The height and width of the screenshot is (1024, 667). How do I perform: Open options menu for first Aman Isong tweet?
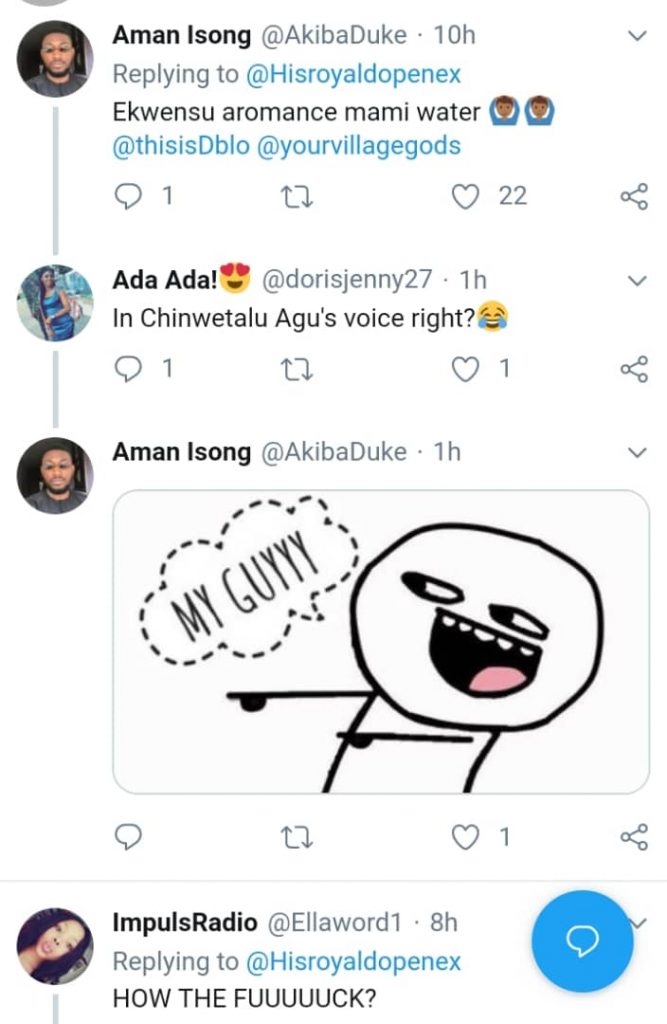point(636,36)
